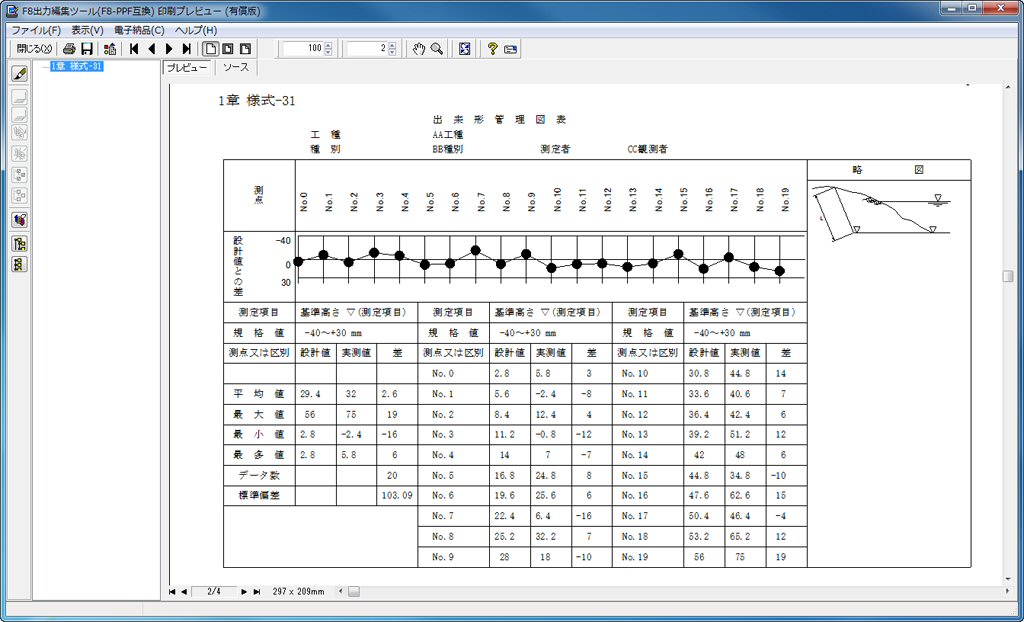This screenshot has height=622, width=1024.
Task: Open the ヘルプ(H) menu
Action: [195, 30]
